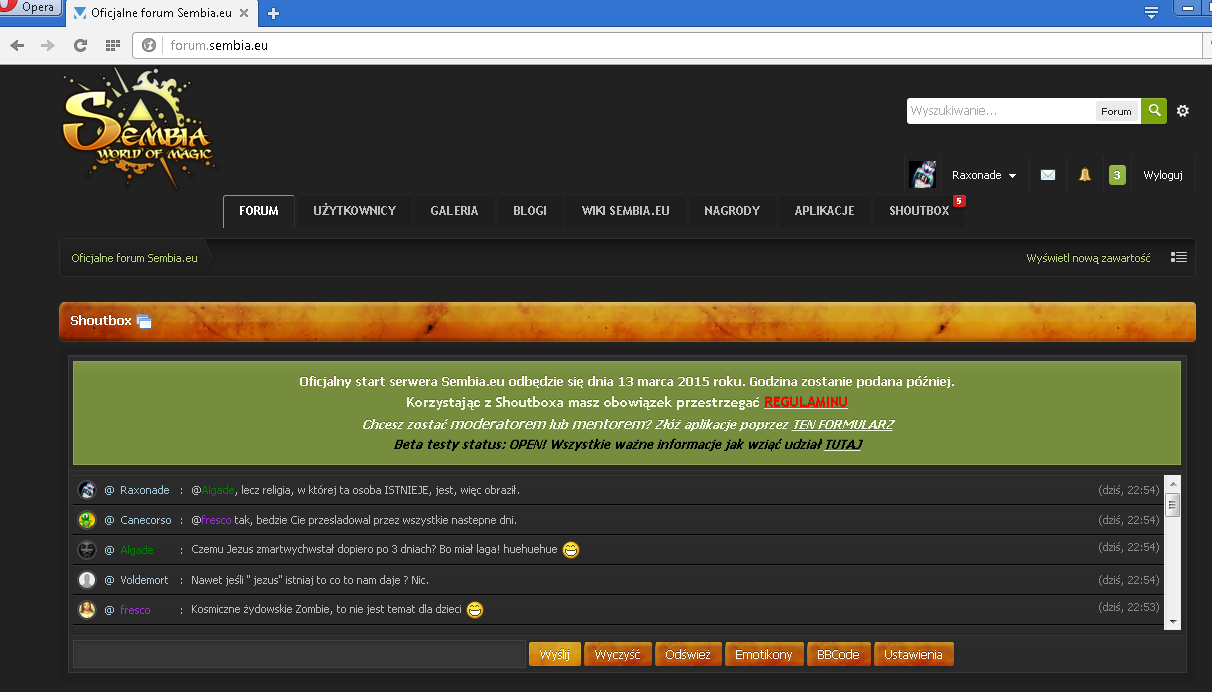Screen dimensions: 1212x692
Task: Open the NAGRODY navigation tab
Action: click(732, 211)
